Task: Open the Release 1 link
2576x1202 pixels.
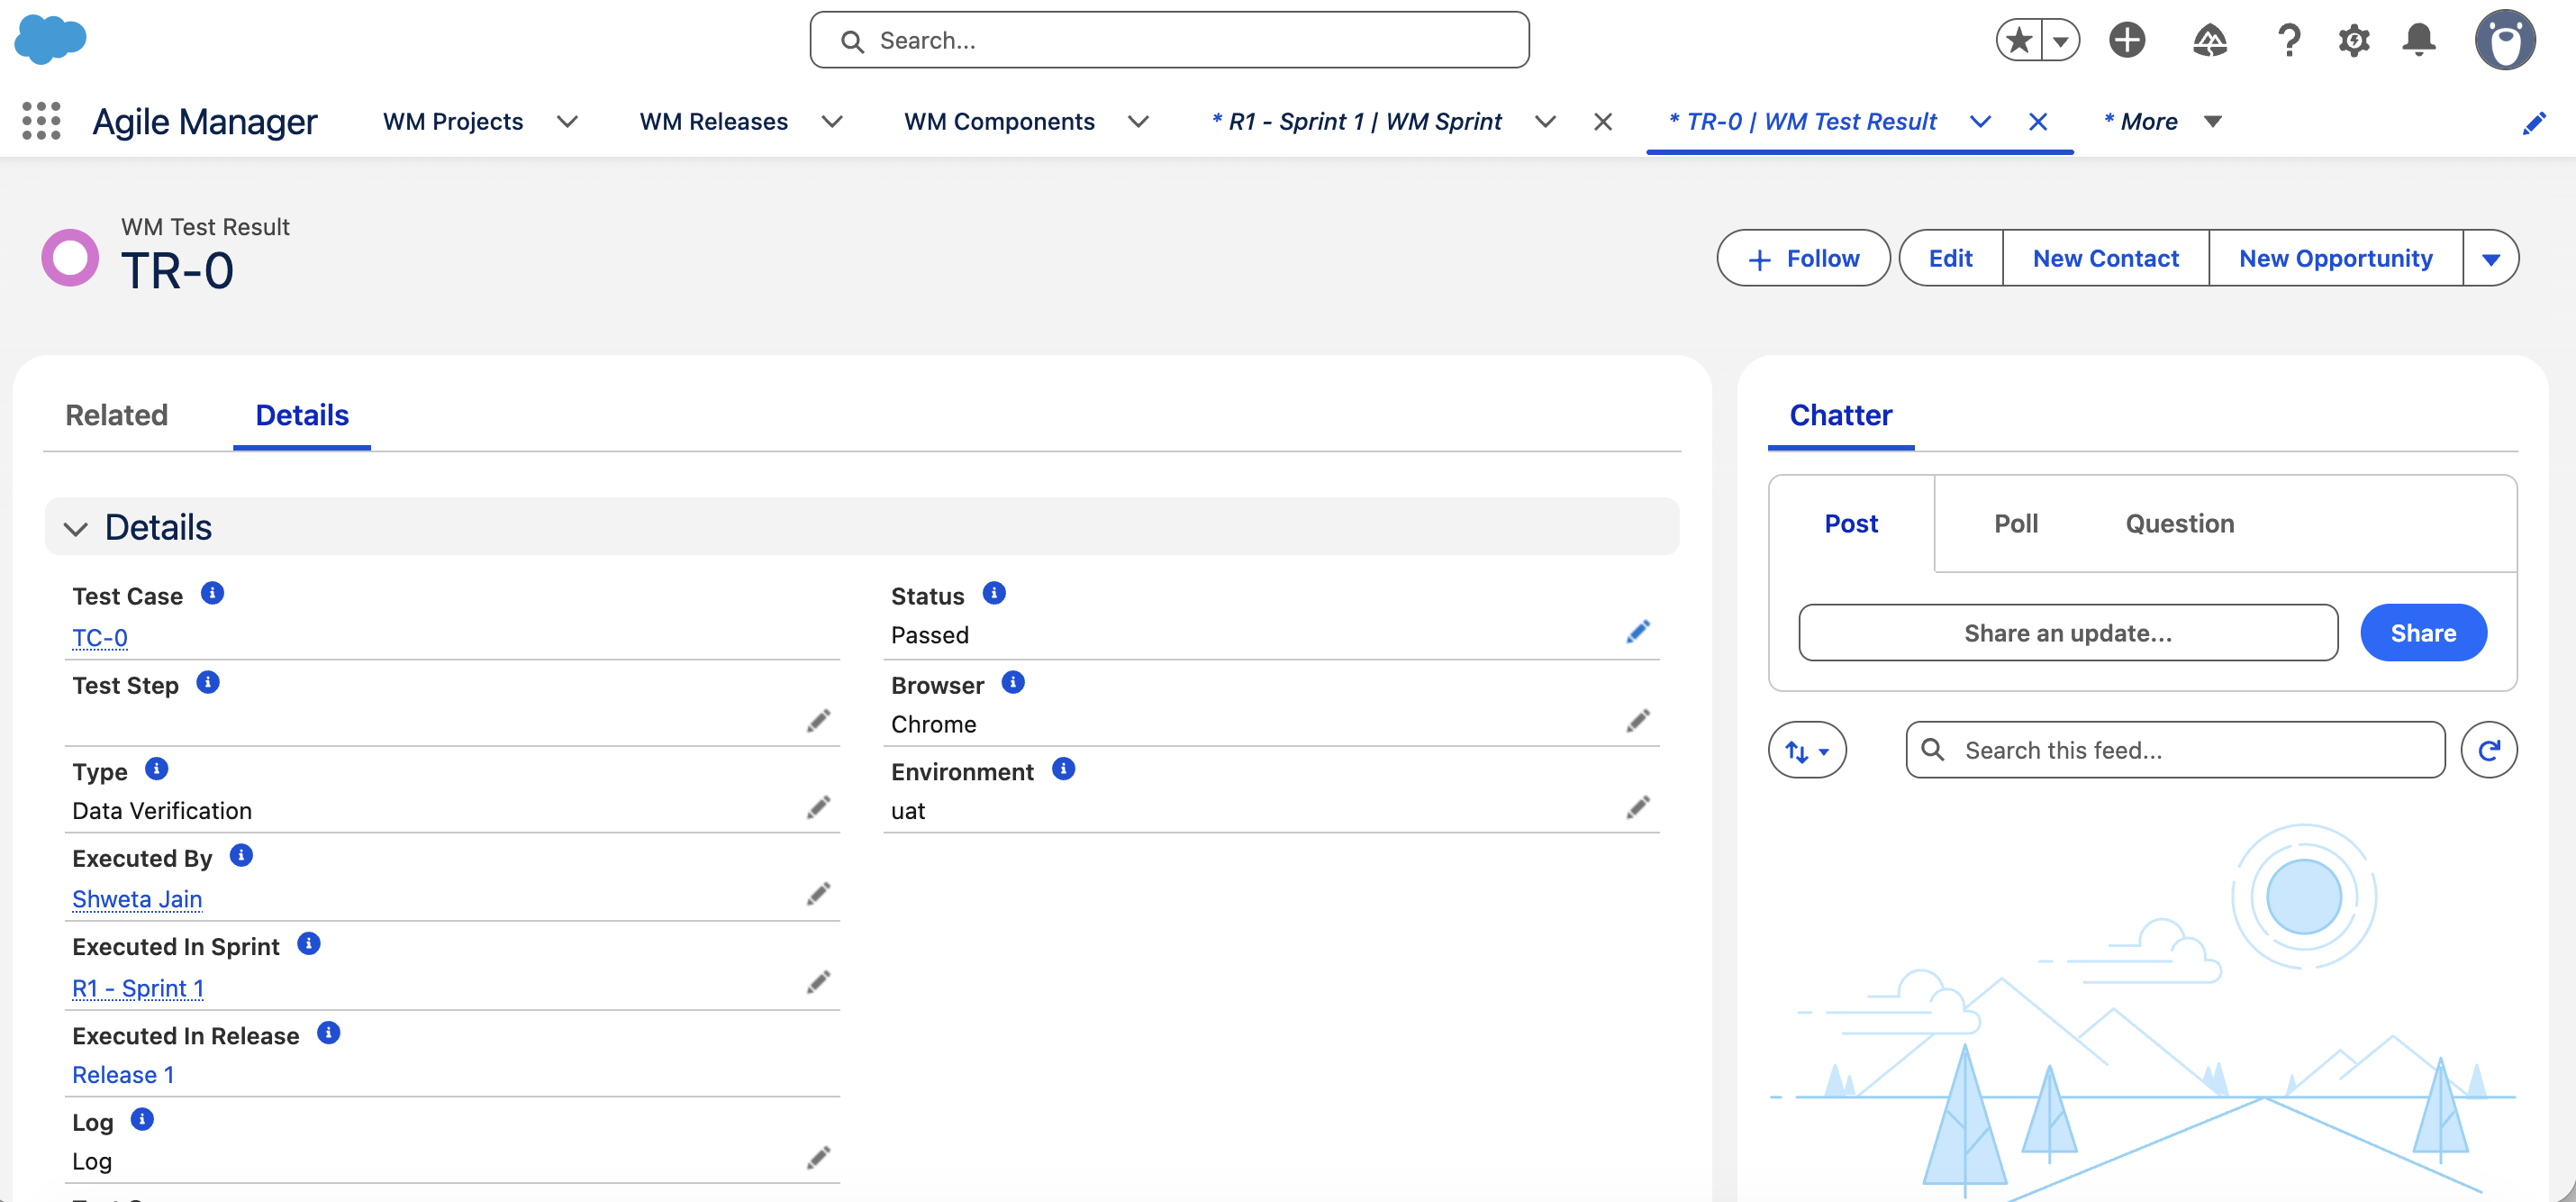Action: coord(123,1075)
